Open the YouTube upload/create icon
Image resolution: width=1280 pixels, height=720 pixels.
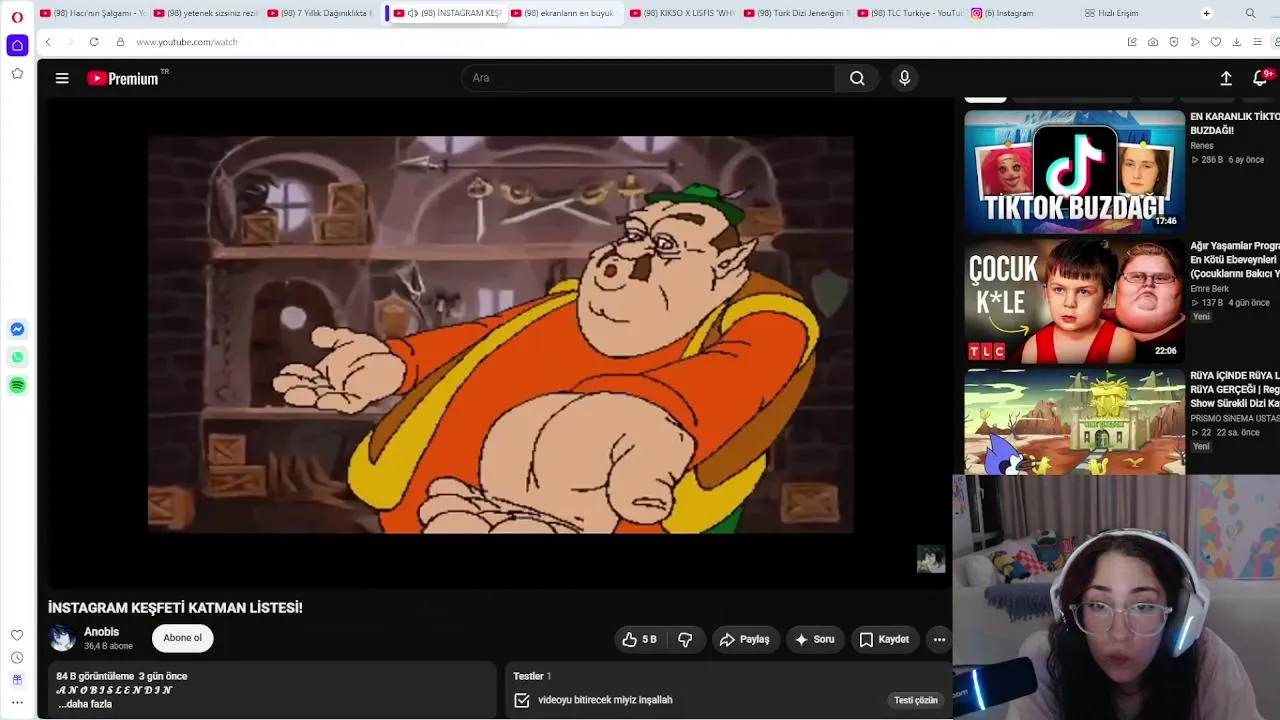tap(1226, 78)
